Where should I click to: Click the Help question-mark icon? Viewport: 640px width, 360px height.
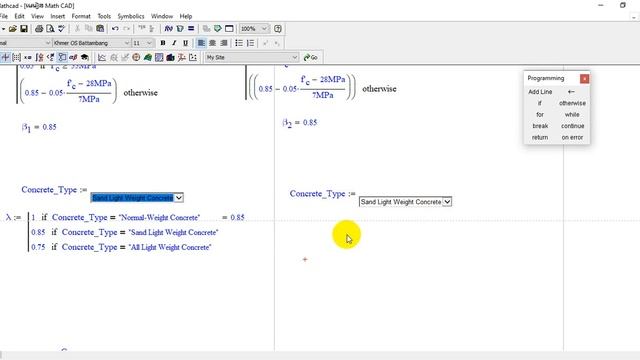click(x=278, y=29)
